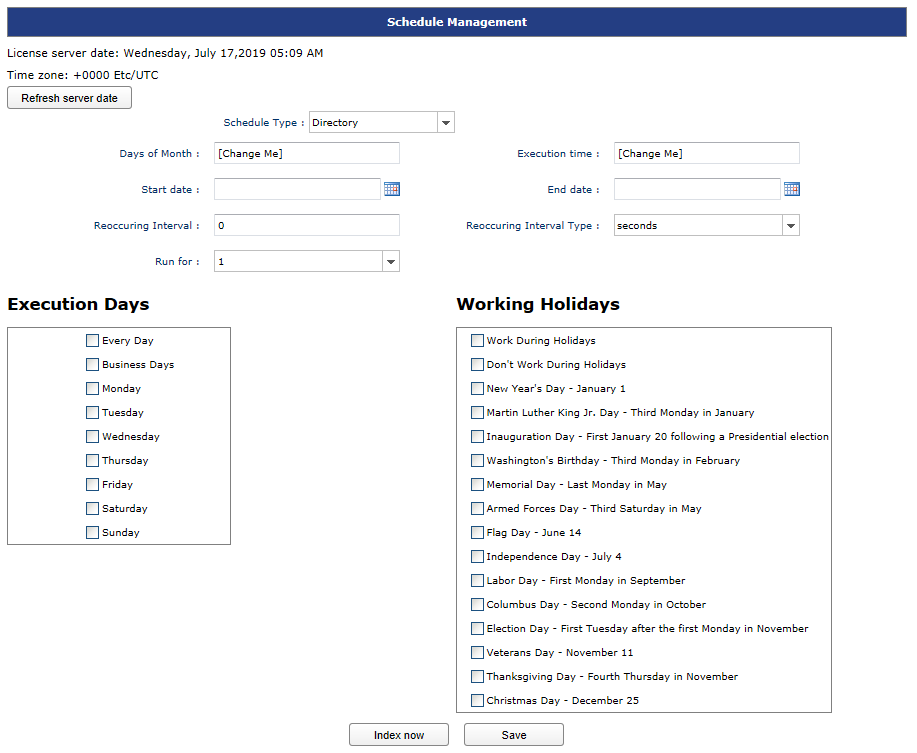This screenshot has width=917, height=753.
Task: Enable Business Days execution
Action: (92, 364)
